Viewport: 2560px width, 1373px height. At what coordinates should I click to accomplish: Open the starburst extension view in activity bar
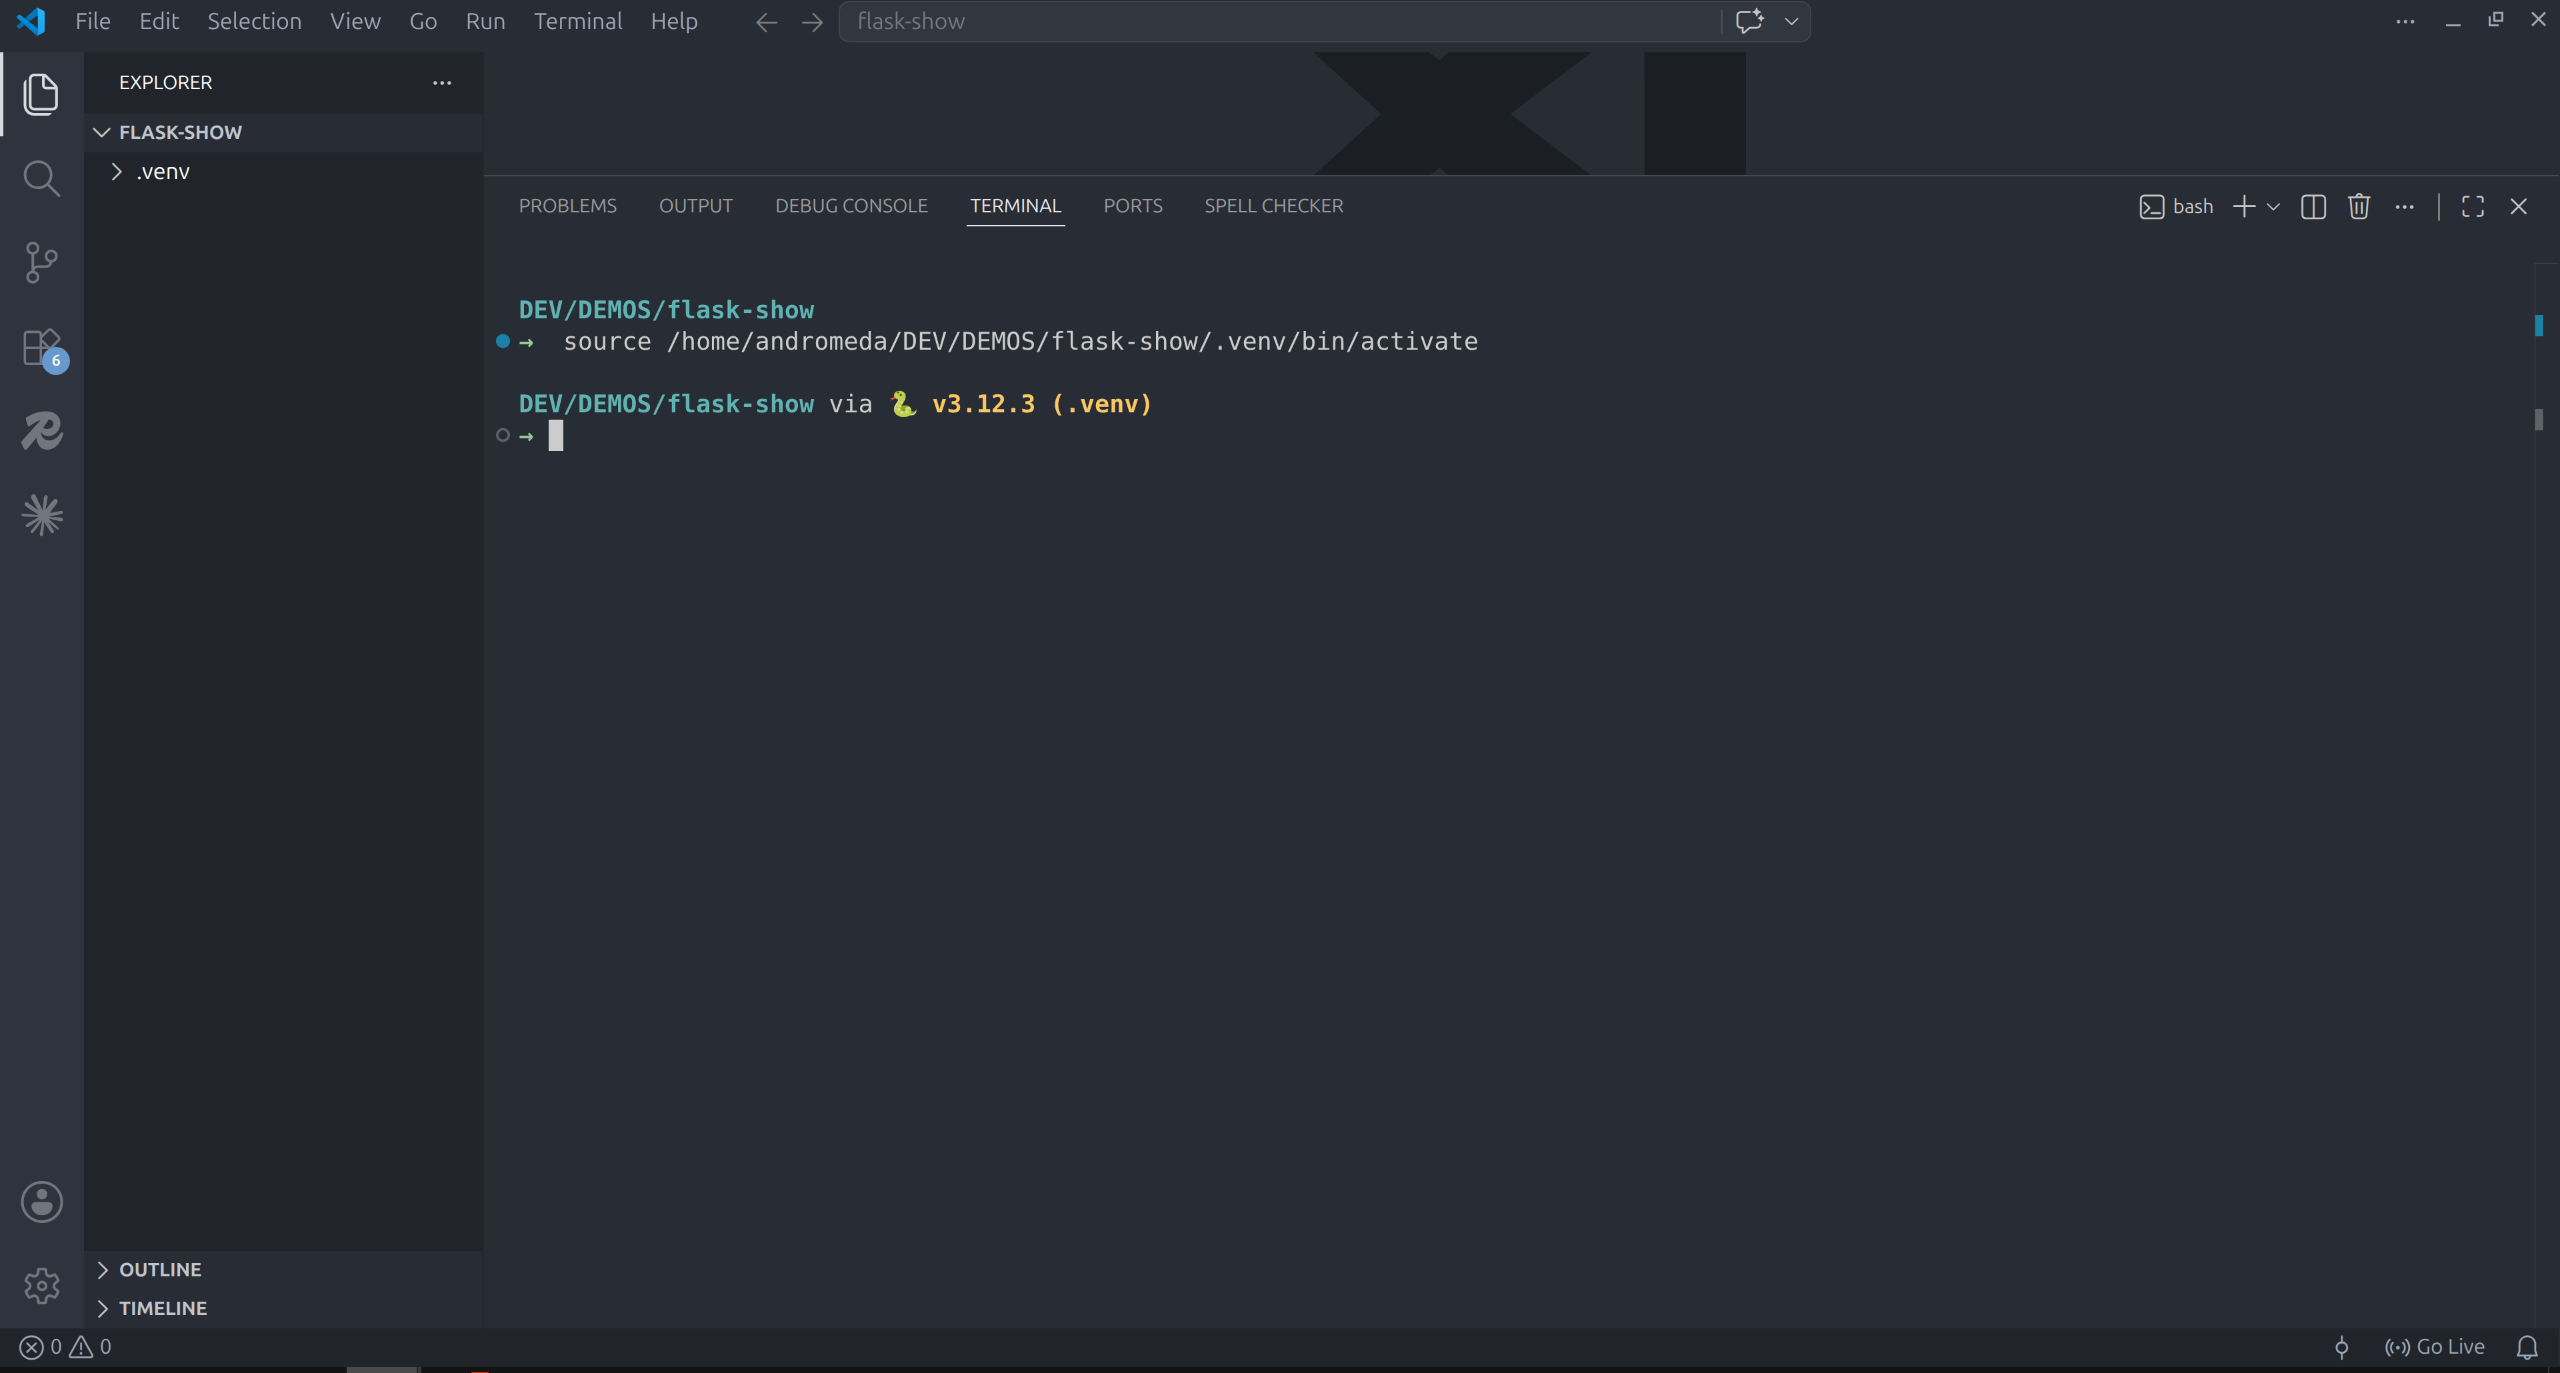(42, 515)
